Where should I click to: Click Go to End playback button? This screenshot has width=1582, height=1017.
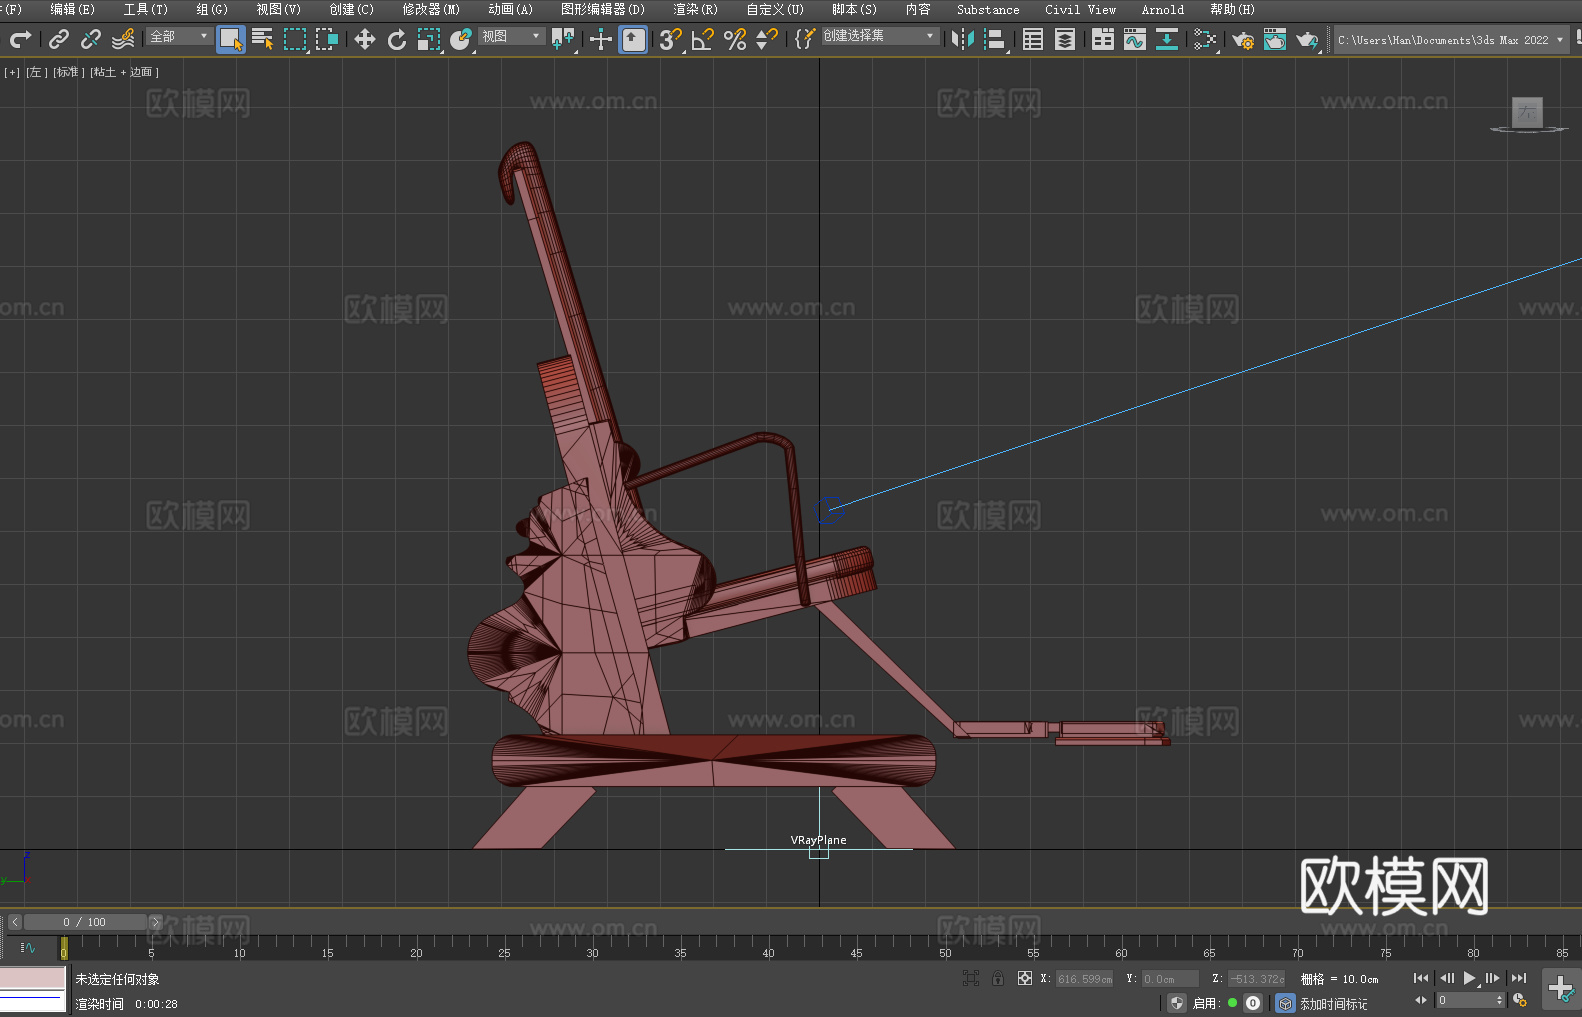1519,978
